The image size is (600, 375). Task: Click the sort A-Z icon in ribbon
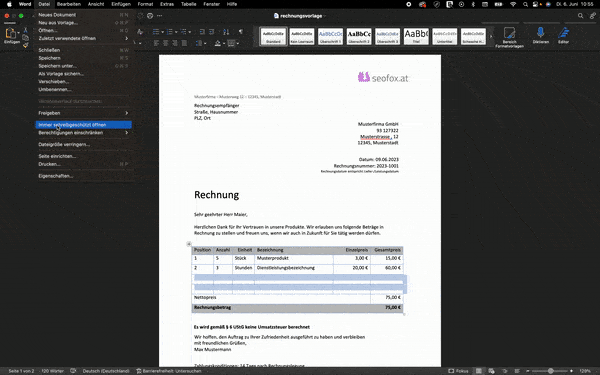226,31
